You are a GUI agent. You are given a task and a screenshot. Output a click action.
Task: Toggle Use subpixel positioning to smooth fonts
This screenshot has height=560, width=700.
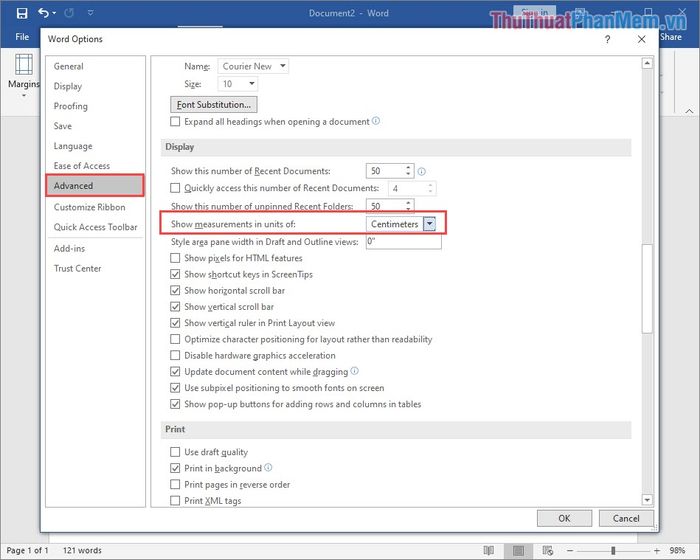click(175, 388)
